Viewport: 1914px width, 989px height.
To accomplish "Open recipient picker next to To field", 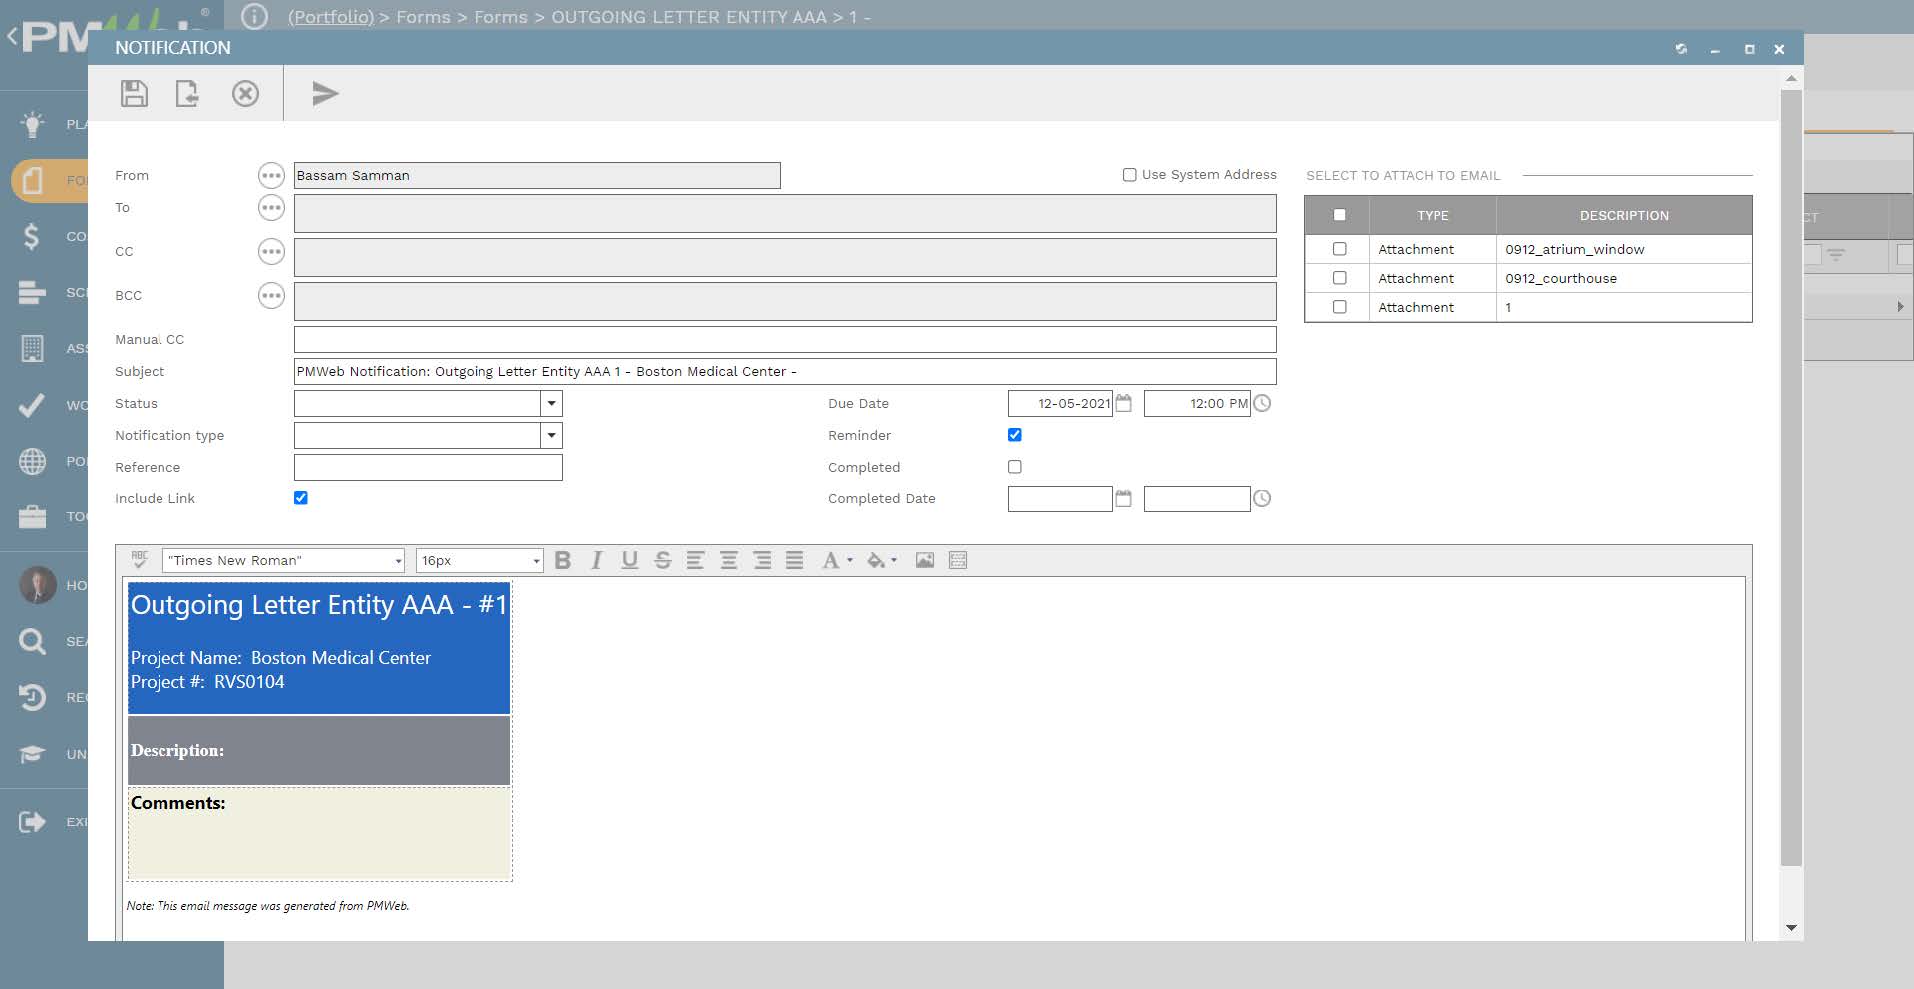I will point(271,208).
